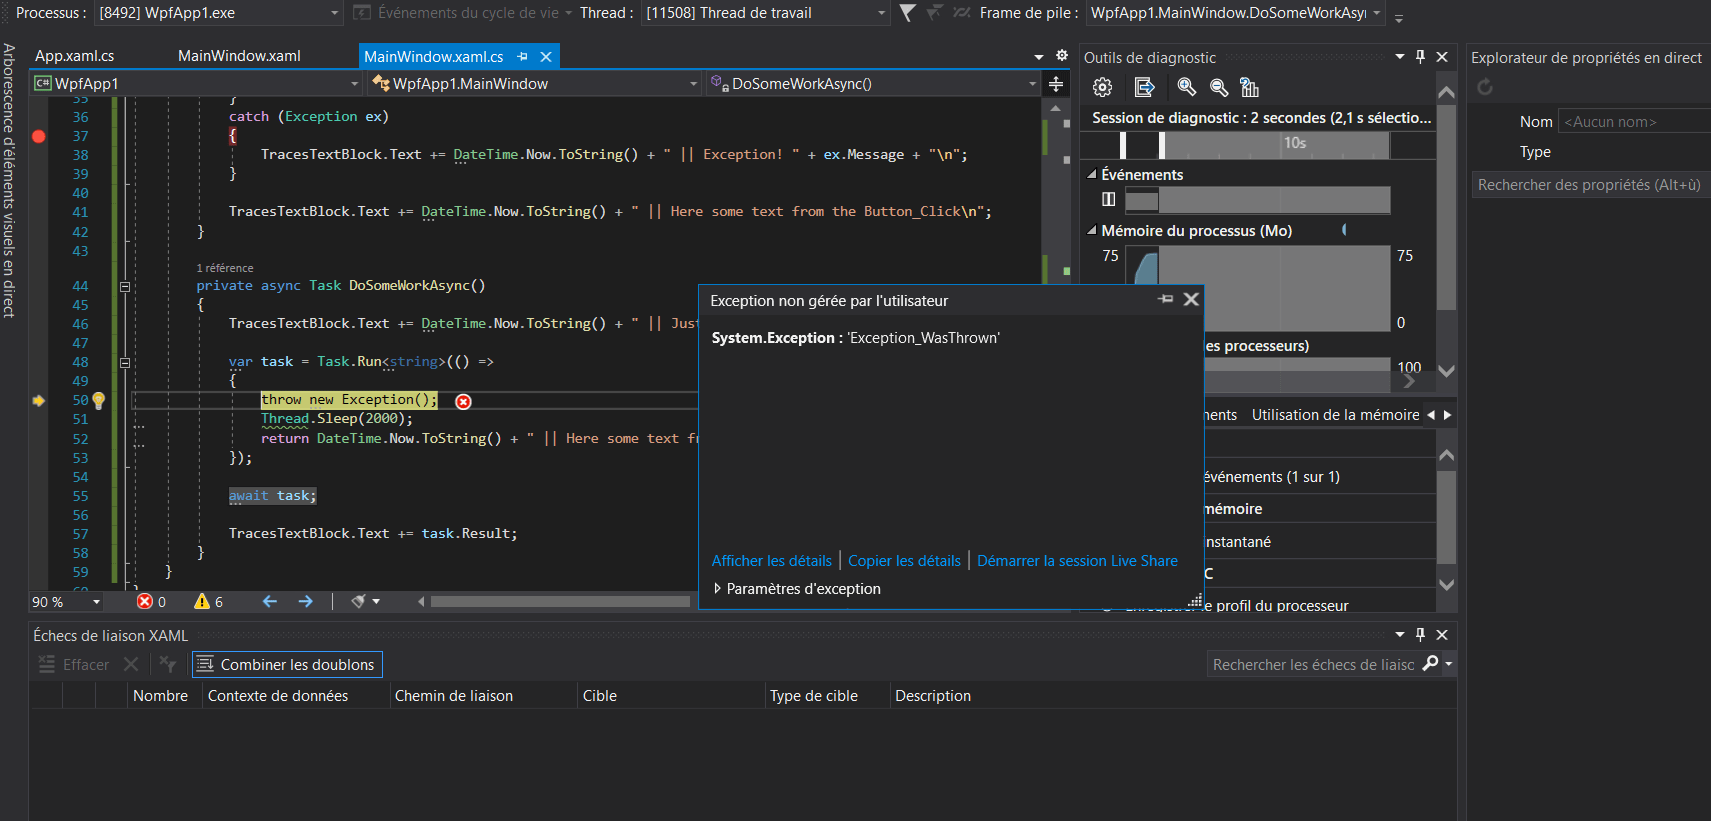Image resolution: width=1711 pixels, height=821 pixels.
Task: Open the Frame de pile dropdown
Action: pyautogui.click(x=1376, y=13)
